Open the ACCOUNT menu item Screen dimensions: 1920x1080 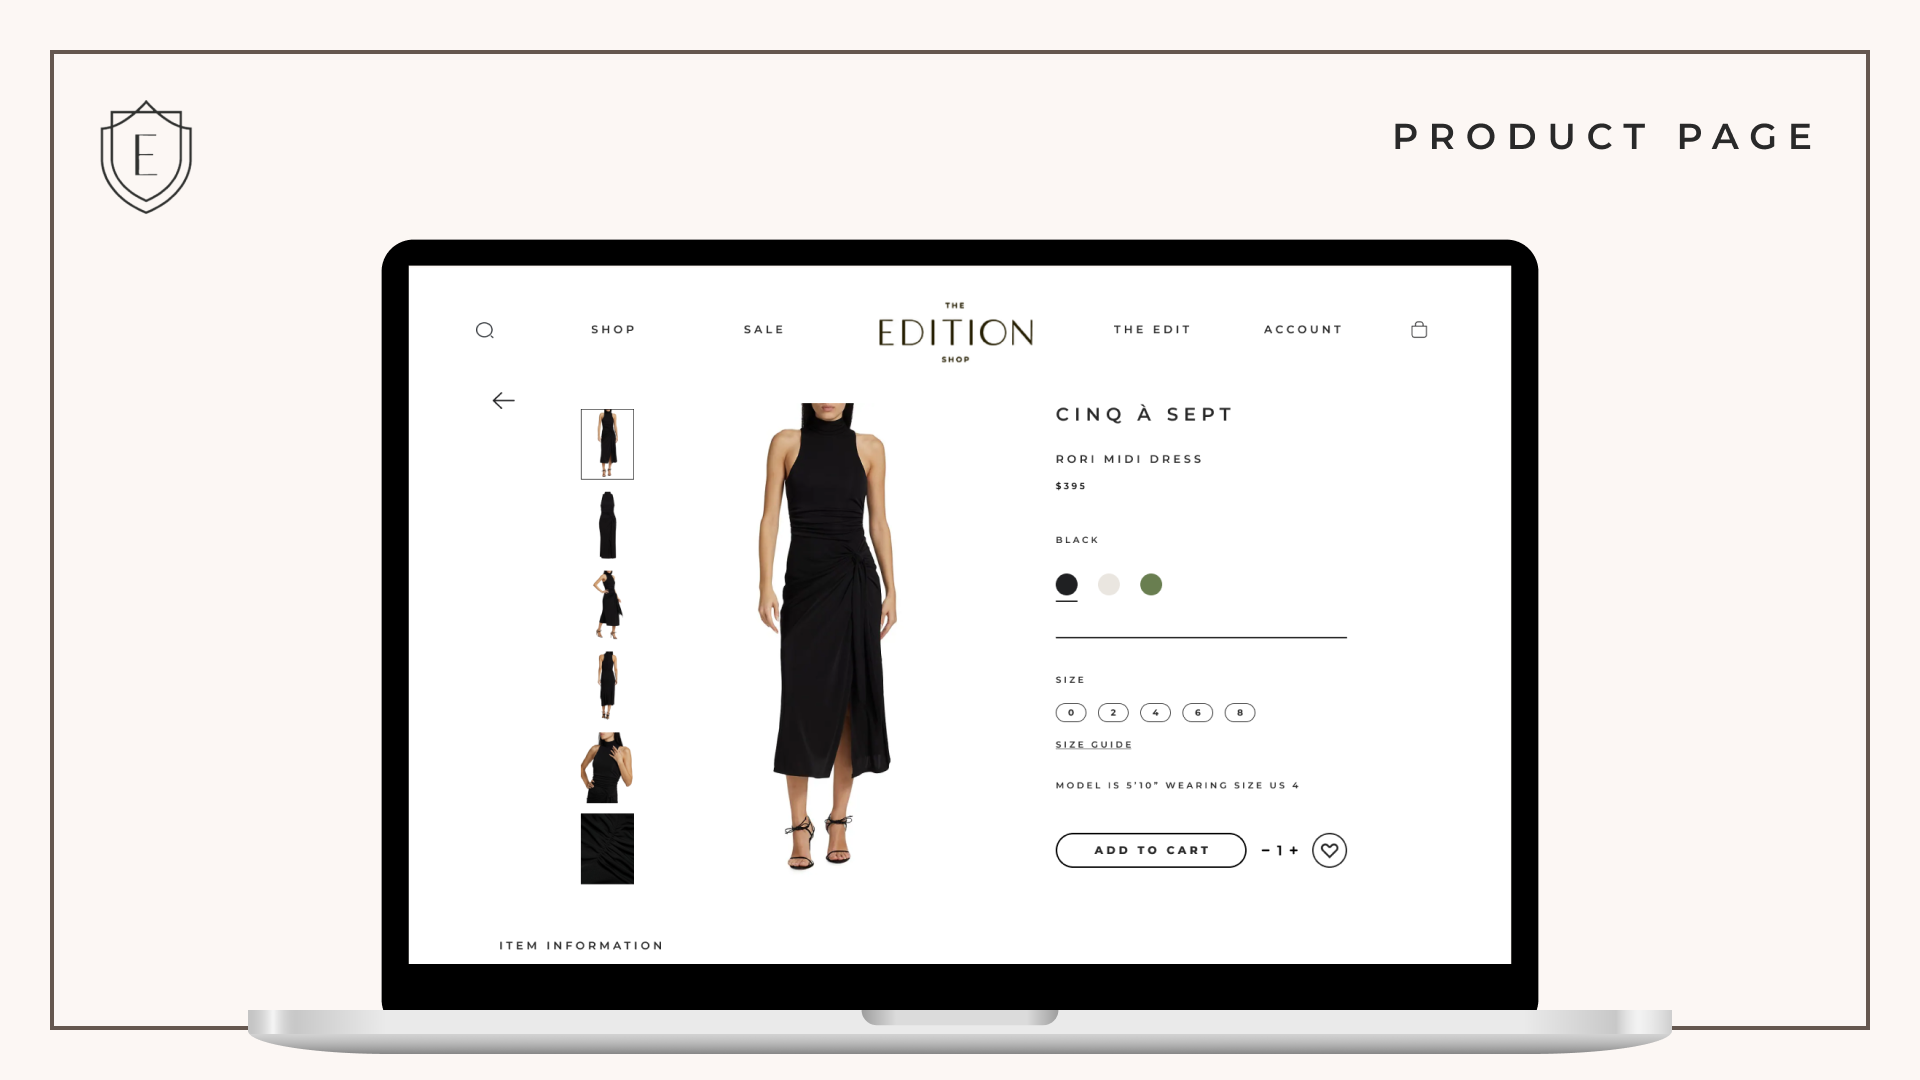(1303, 329)
